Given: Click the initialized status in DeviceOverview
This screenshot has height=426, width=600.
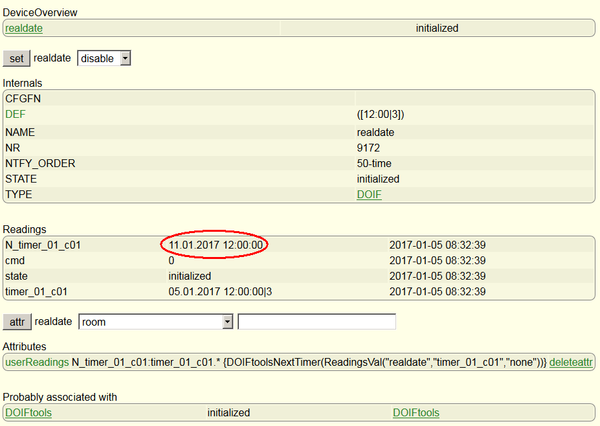Looking at the screenshot, I should (437, 29).
